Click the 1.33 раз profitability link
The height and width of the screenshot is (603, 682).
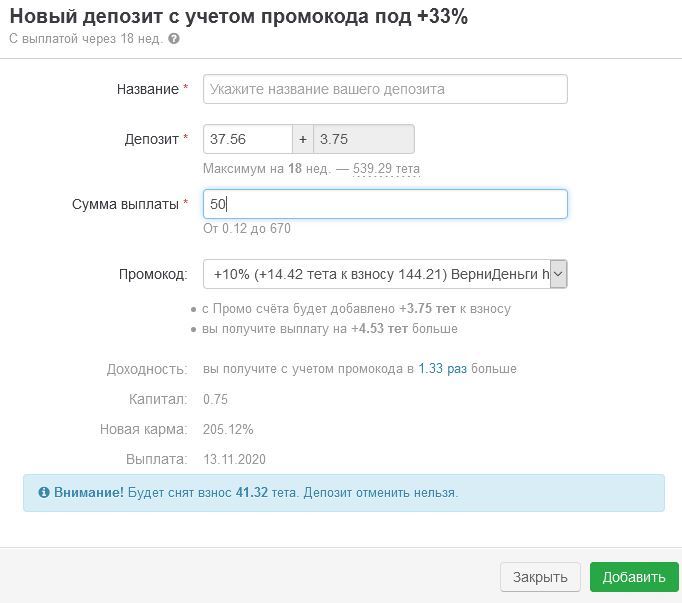(x=442, y=369)
